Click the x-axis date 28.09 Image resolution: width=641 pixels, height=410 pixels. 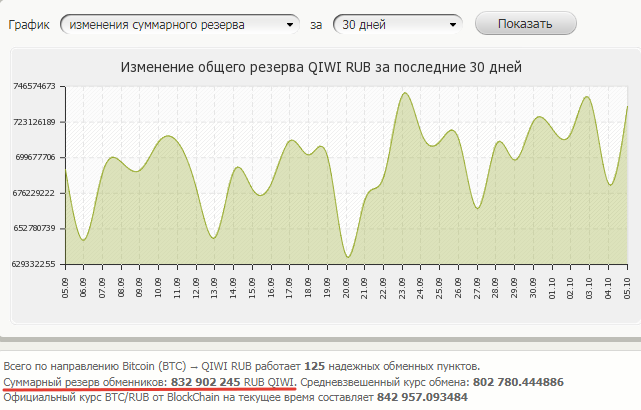pyautogui.click(x=495, y=288)
